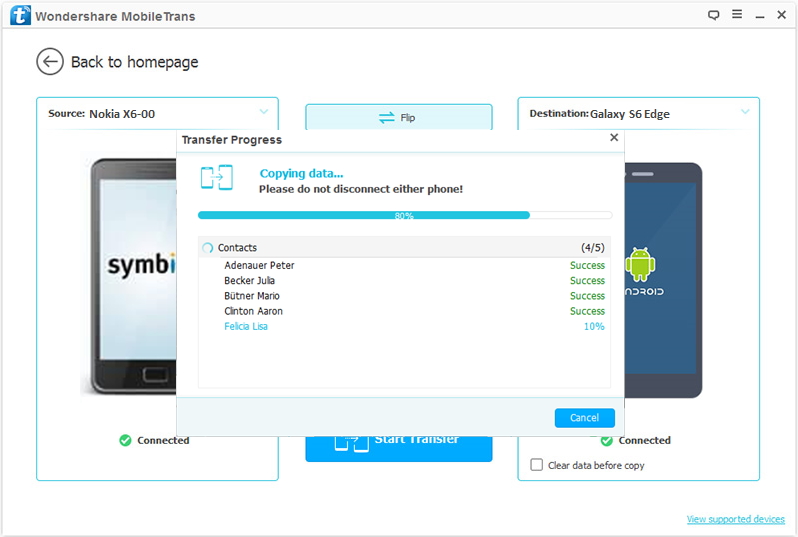The width and height of the screenshot is (798, 537).
Task: Click the Symbian source phone image
Action: [x=133, y=277]
